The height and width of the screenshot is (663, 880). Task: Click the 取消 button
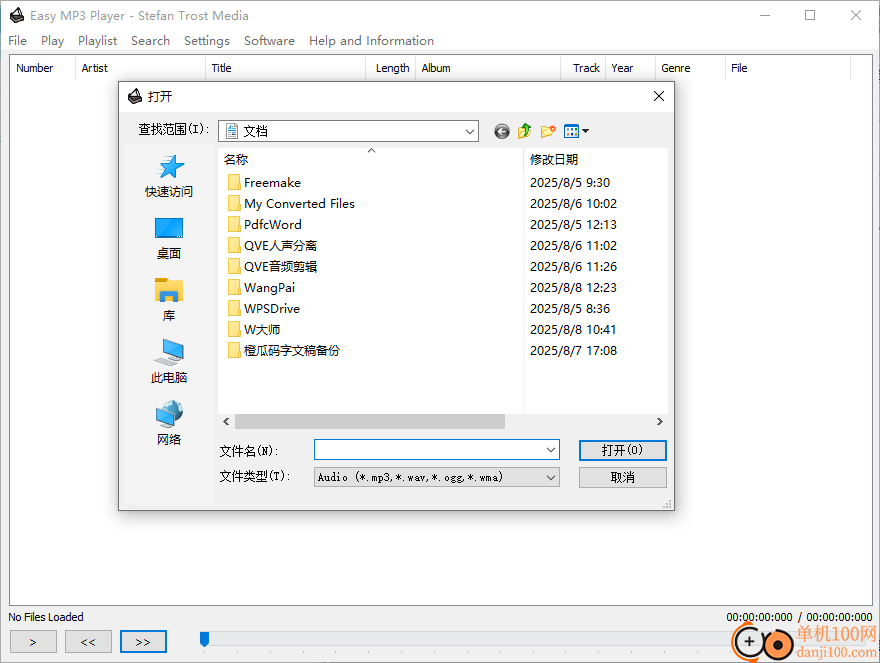pos(622,478)
